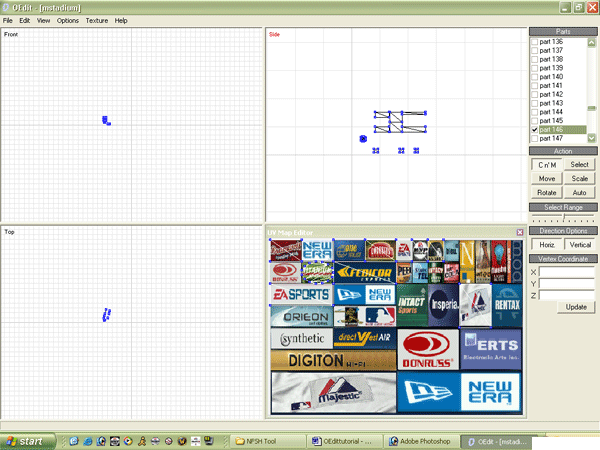
Task: Click the ERTS Electronic Arts texture
Action: [491, 349]
